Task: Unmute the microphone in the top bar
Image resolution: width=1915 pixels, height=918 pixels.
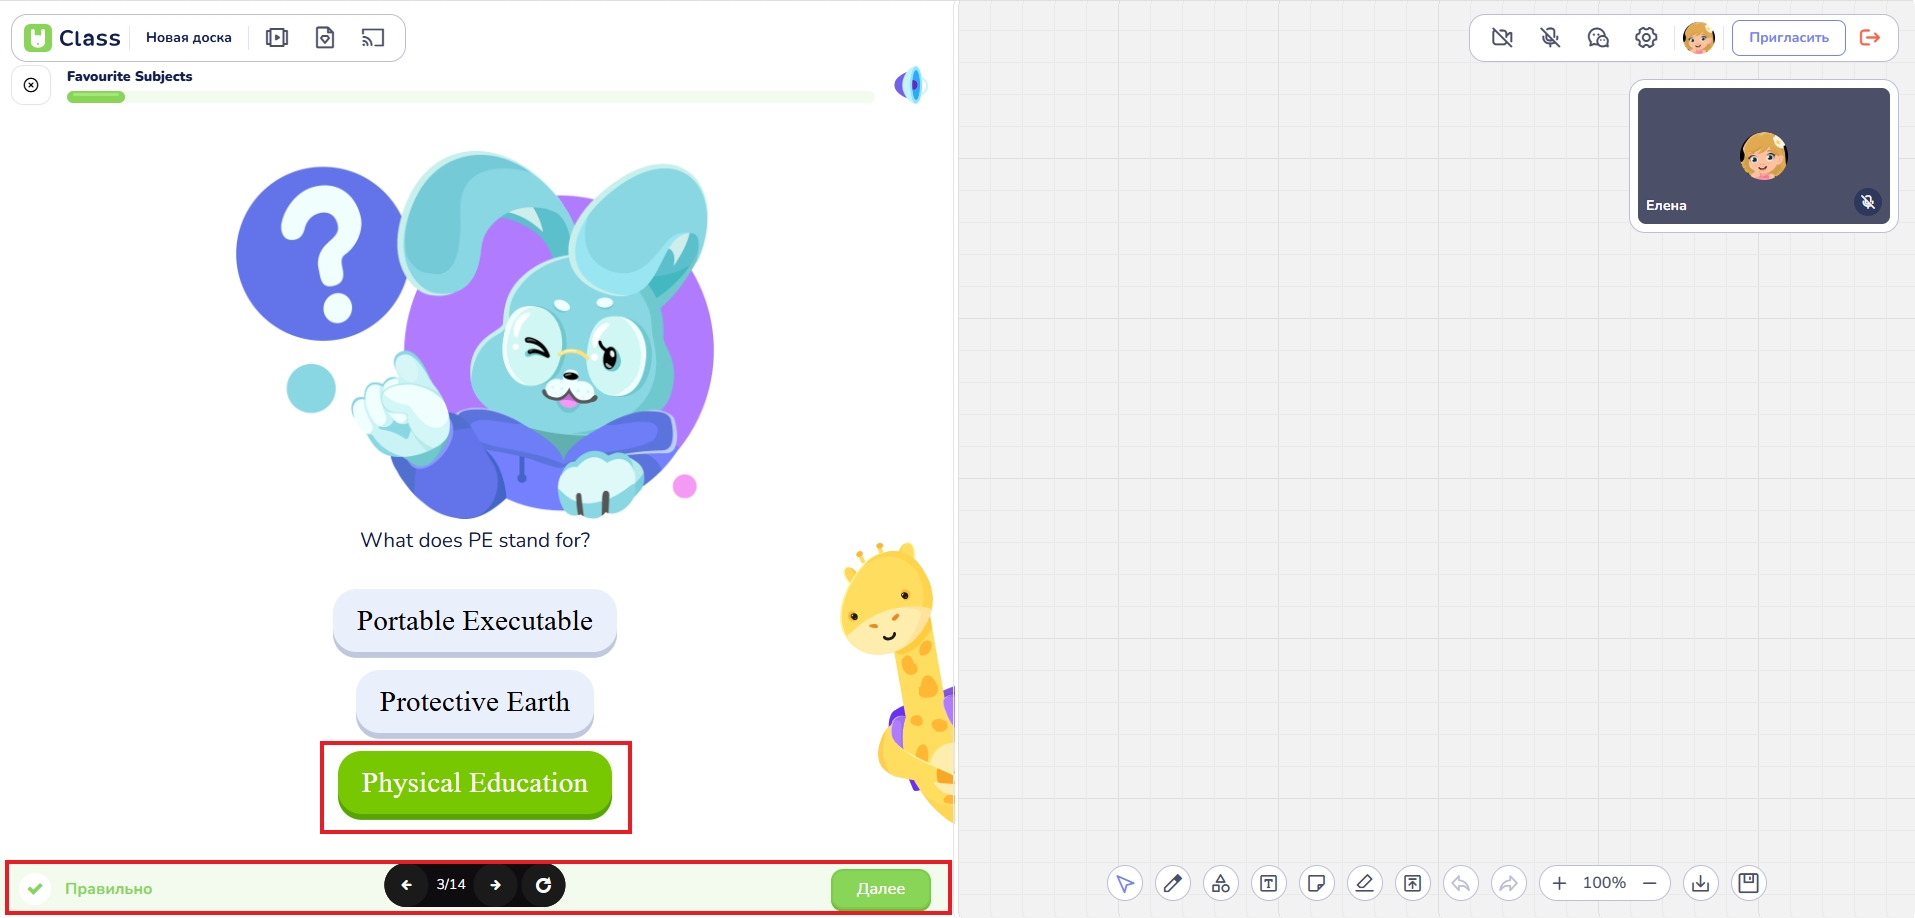Action: 1549,38
